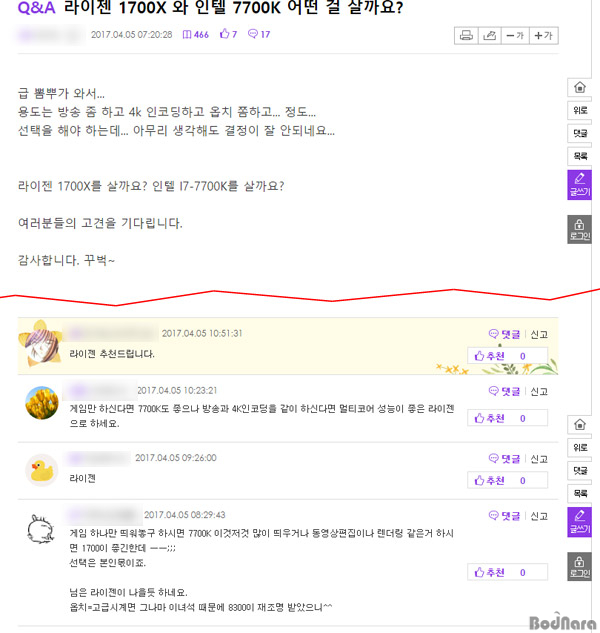Click lower sidebar 목록 button

[x=580, y=493]
